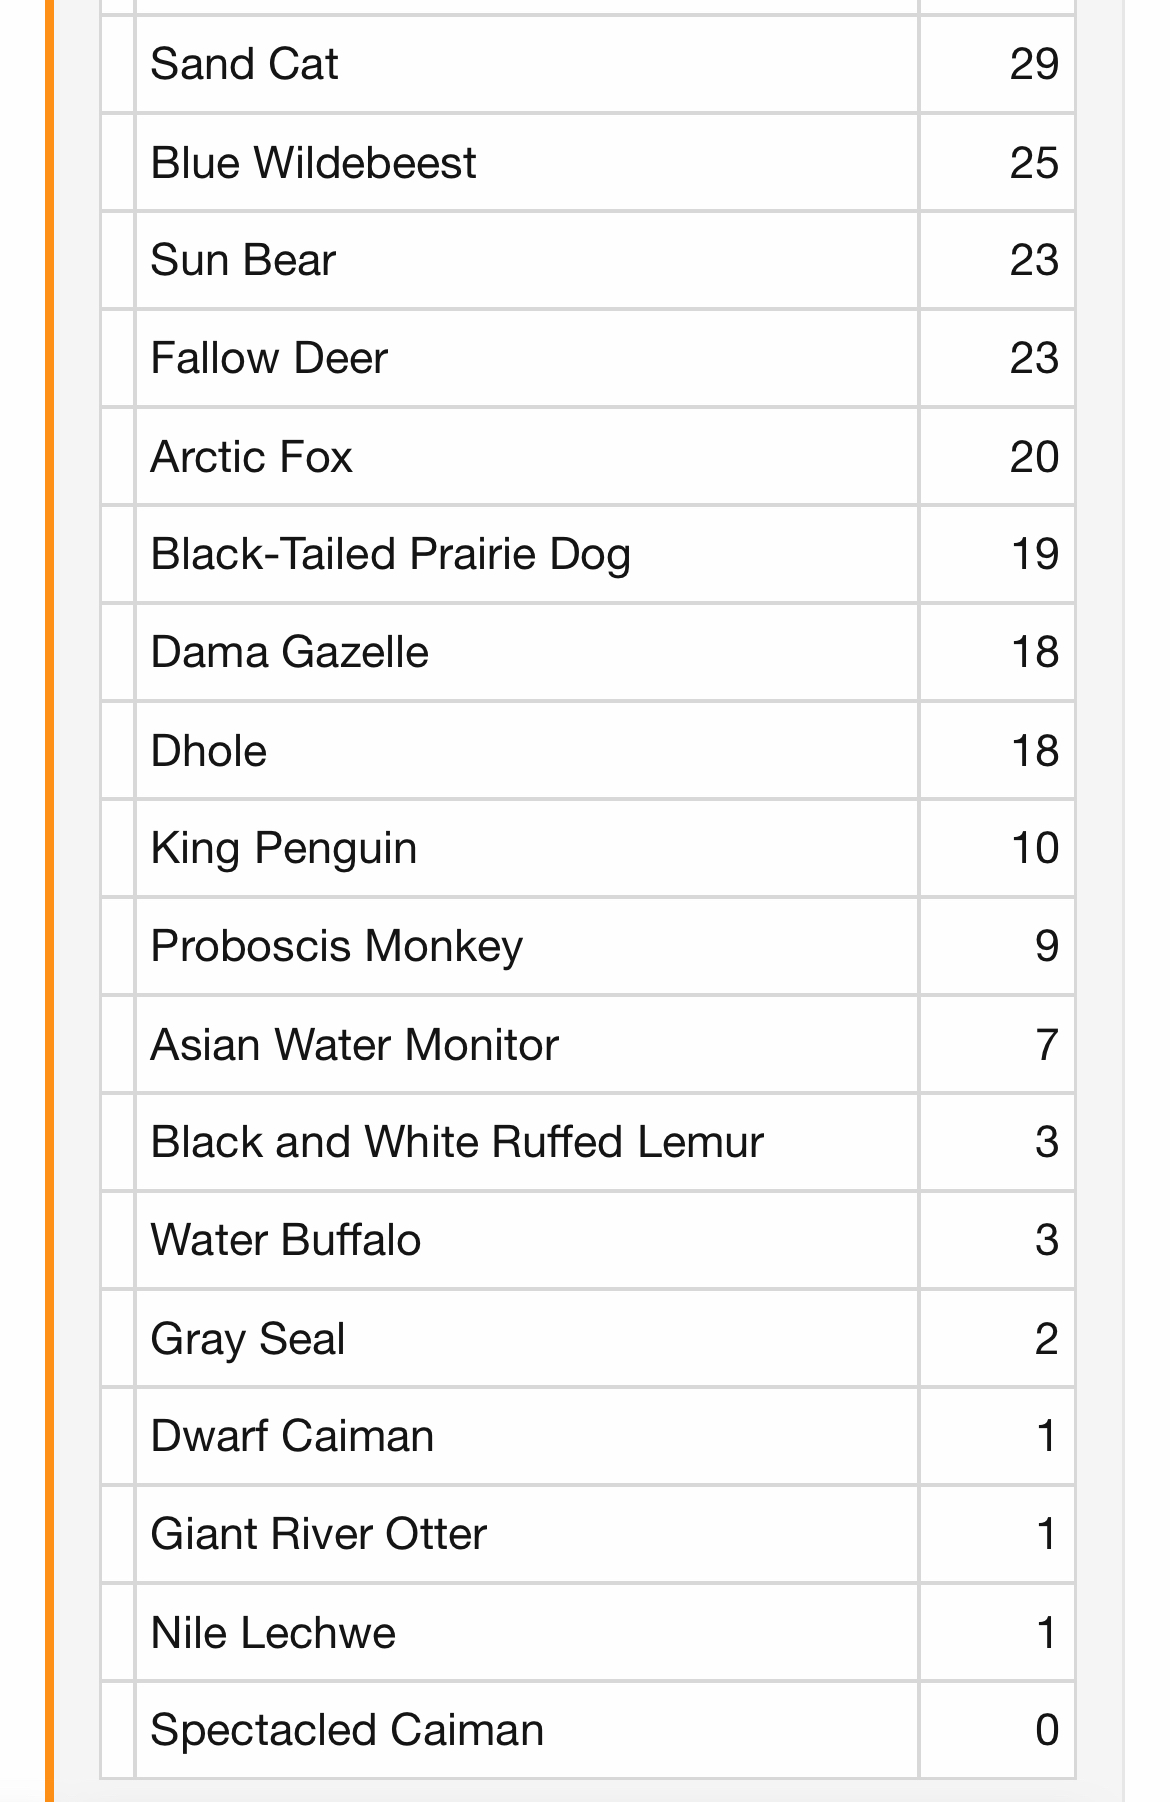
Task: Select the Dwarf Caiman row
Action: pos(588,1436)
